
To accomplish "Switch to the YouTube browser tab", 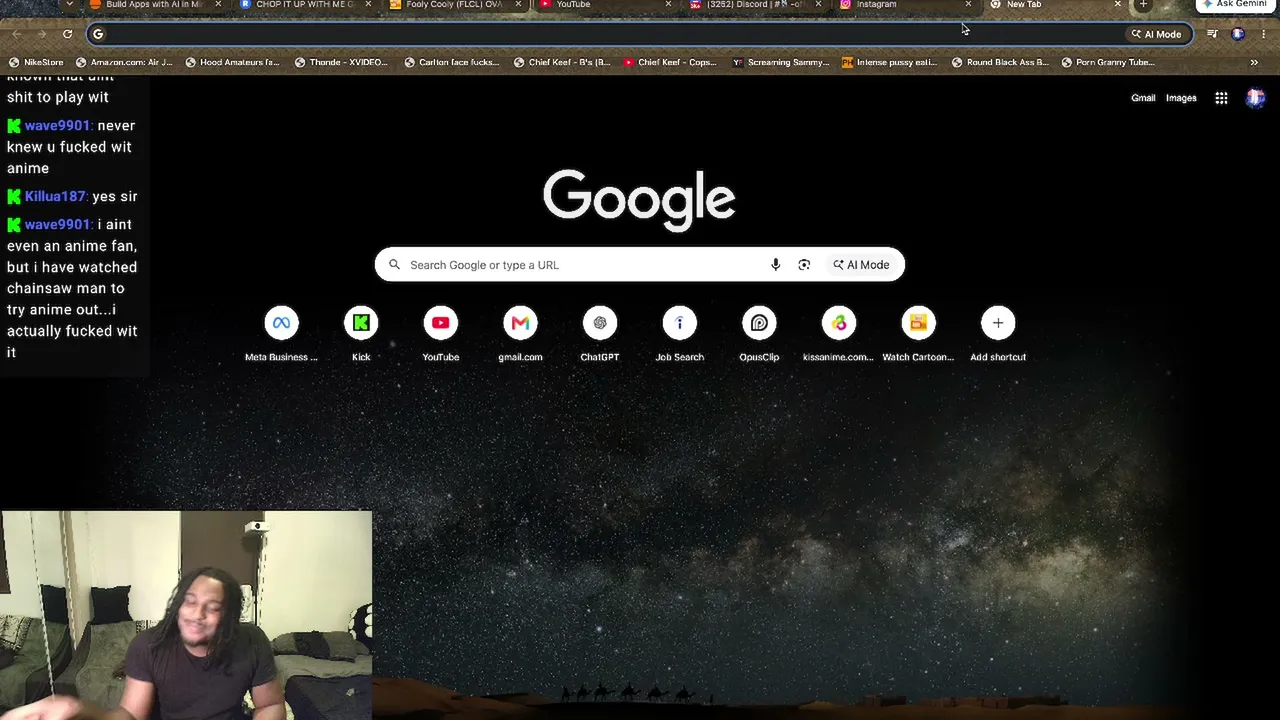I will tap(605, 4).
